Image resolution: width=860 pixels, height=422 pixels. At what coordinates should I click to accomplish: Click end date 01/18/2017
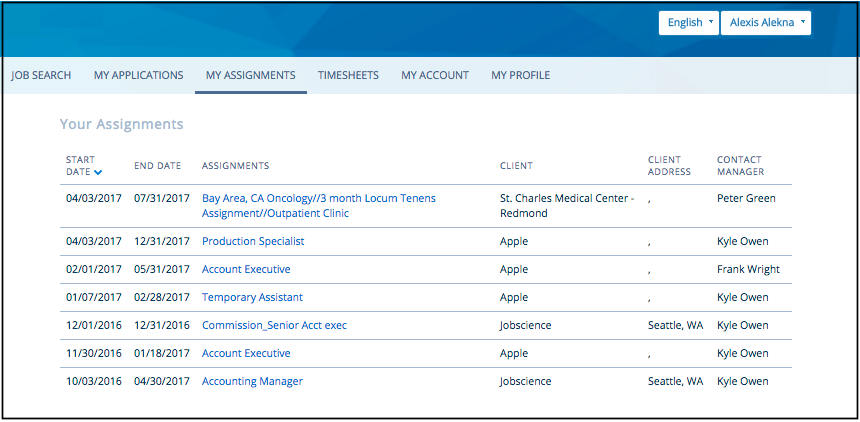click(x=162, y=353)
